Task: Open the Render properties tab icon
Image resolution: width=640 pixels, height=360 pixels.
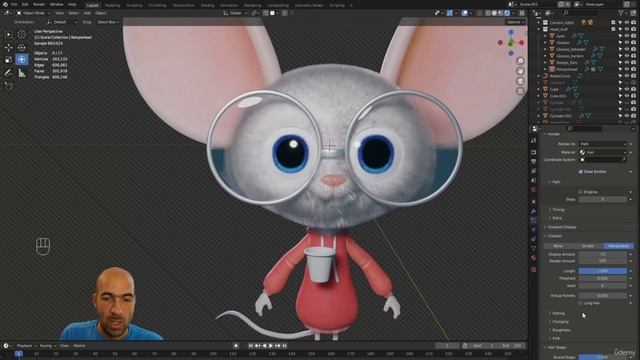Action: point(533,152)
